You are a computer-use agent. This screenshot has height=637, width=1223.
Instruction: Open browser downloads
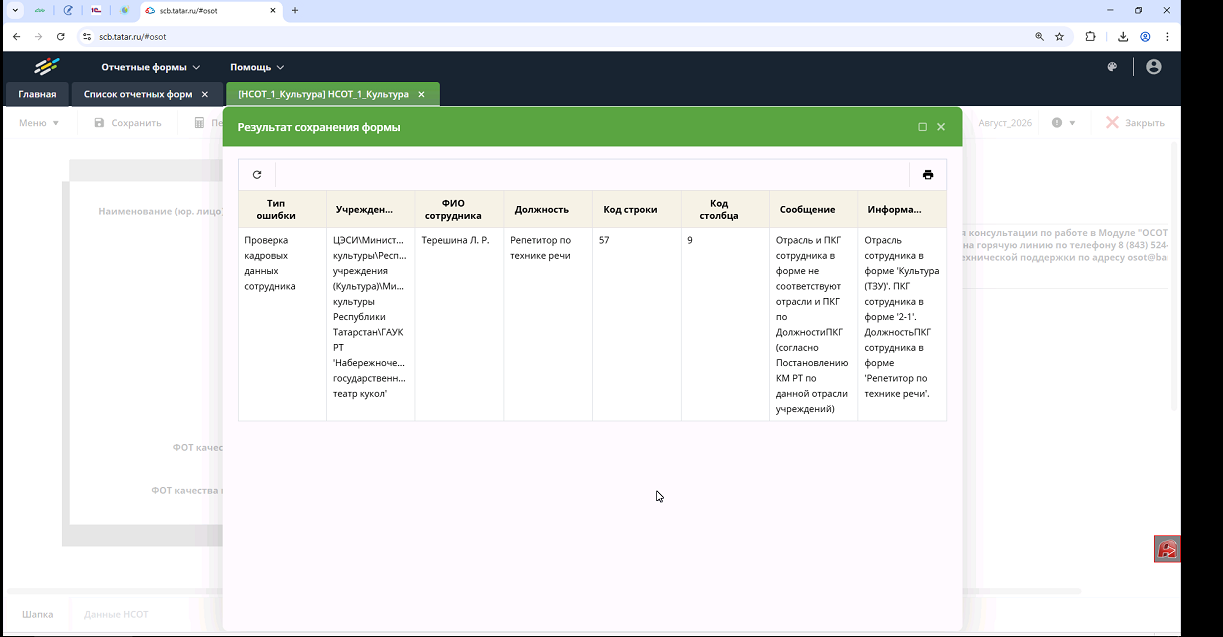pos(1123,36)
